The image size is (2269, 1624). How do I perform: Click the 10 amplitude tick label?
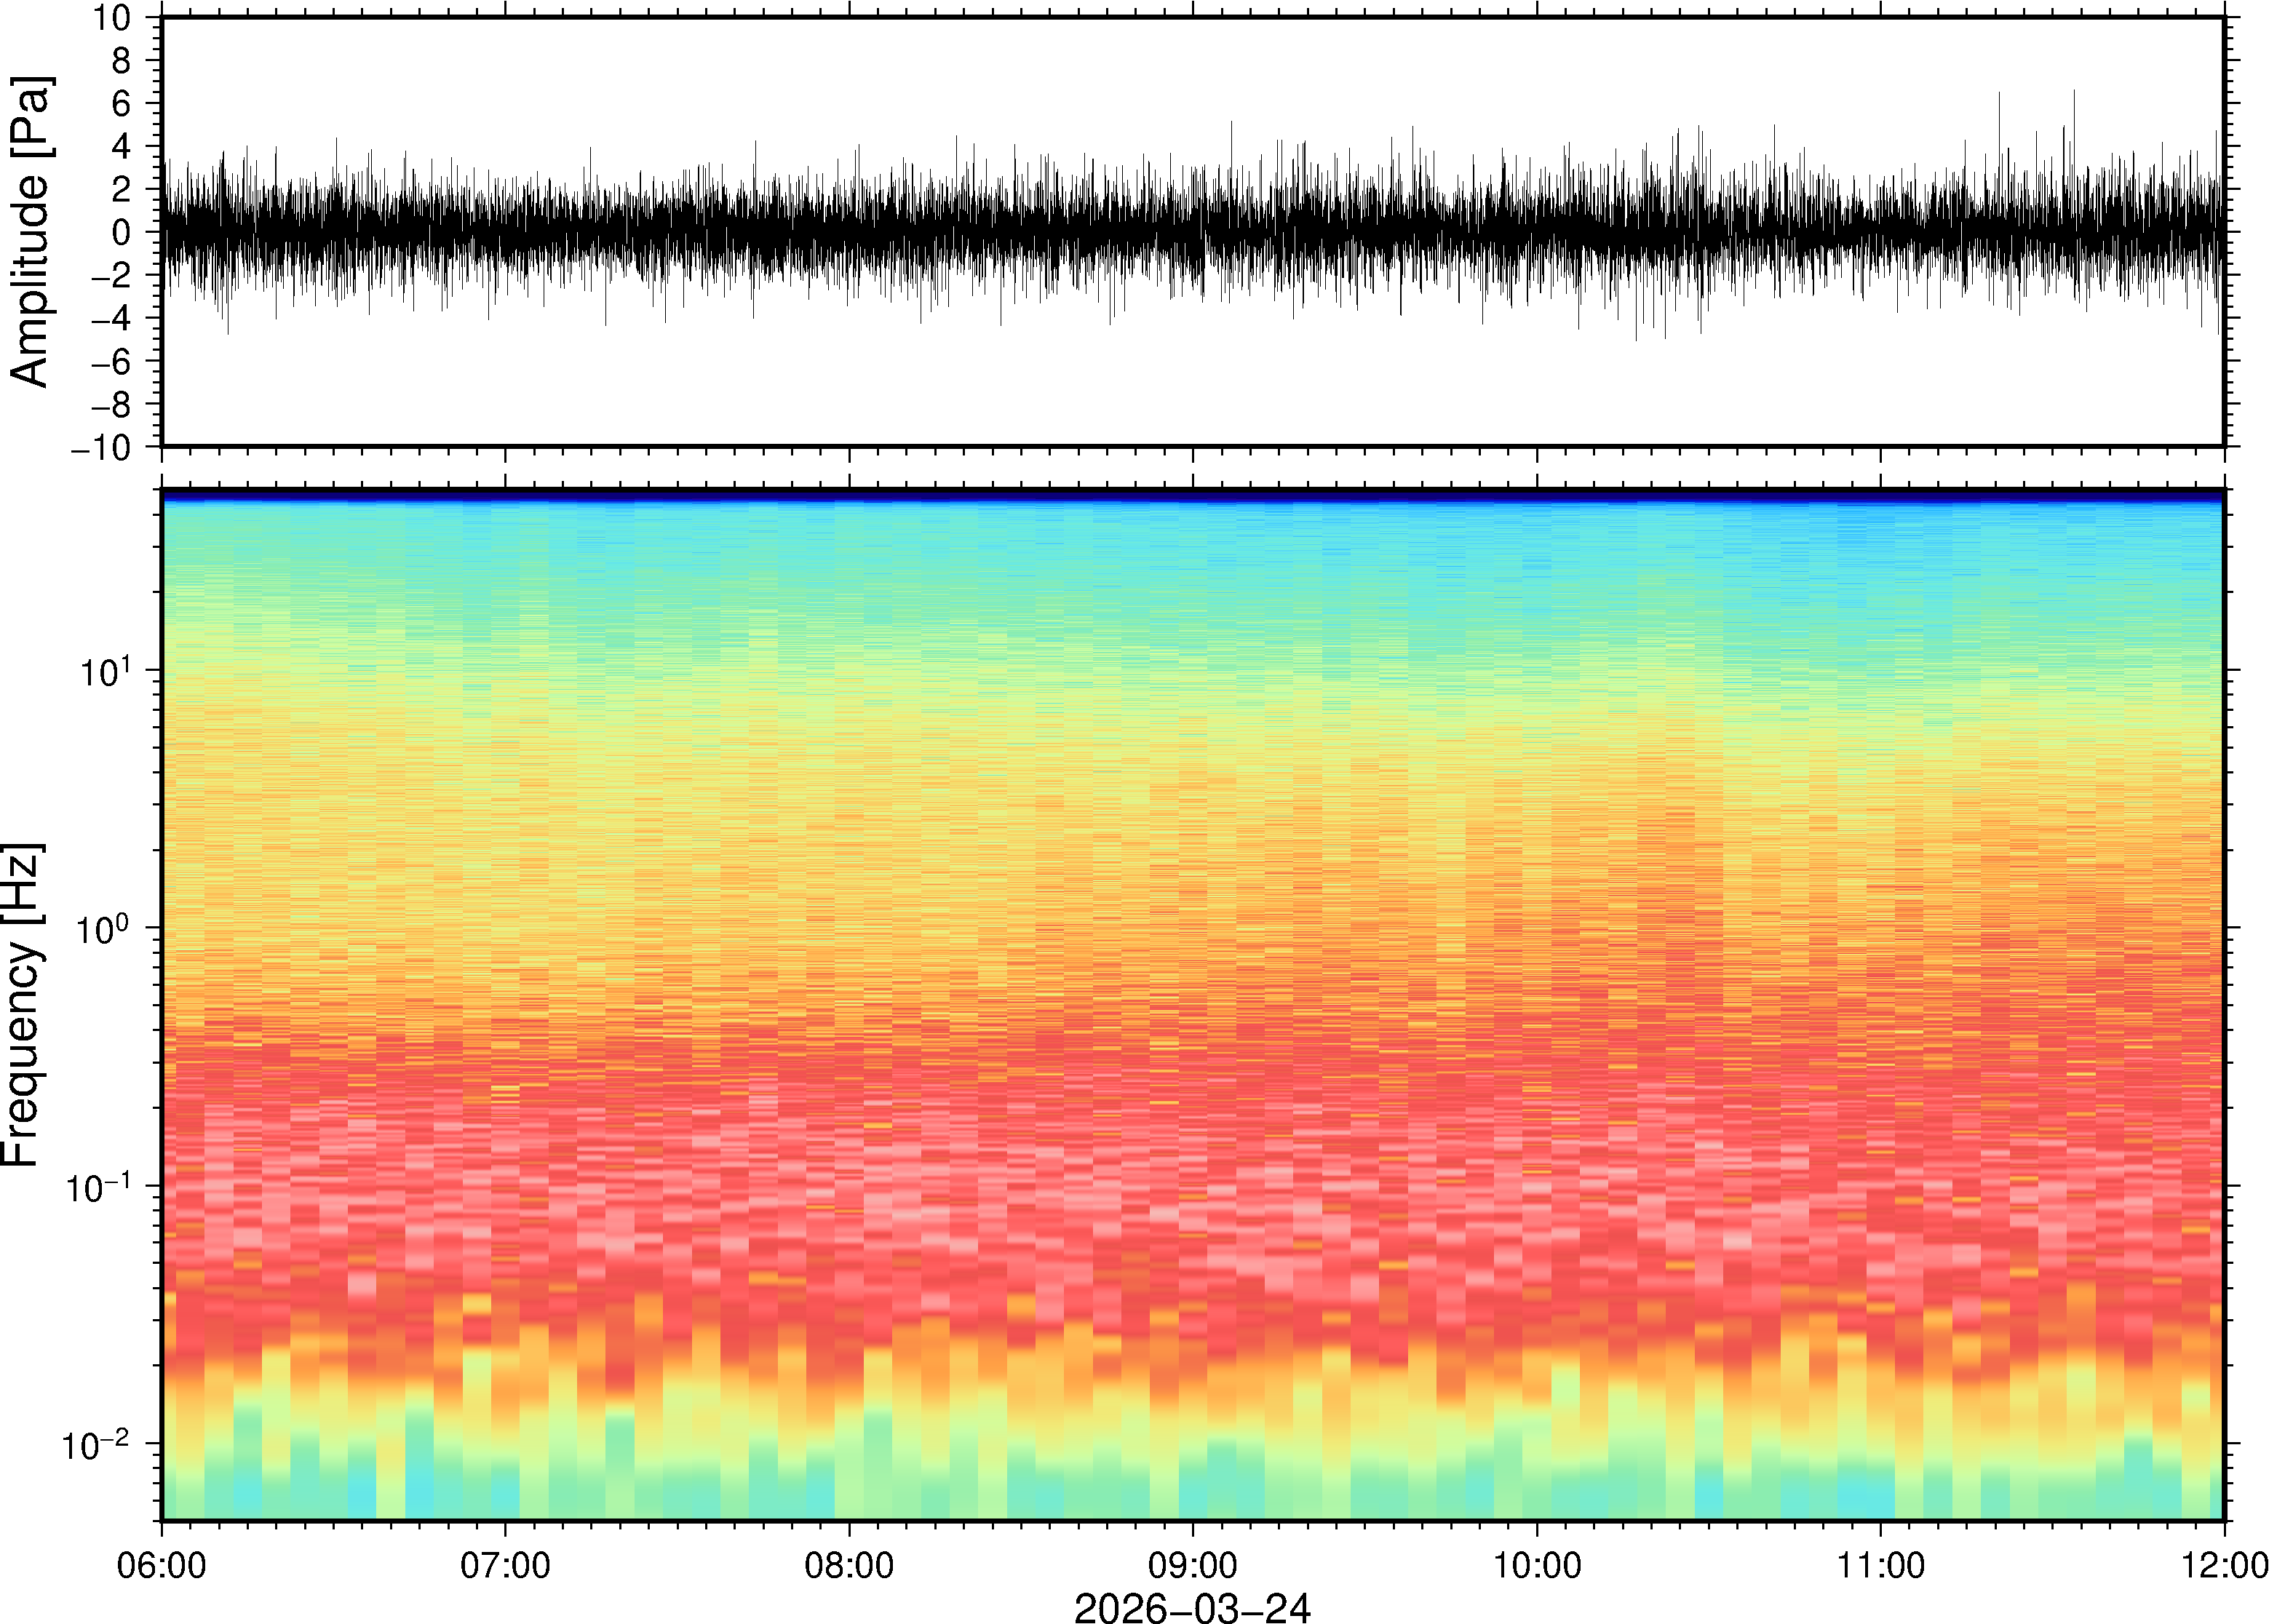(x=113, y=18)
